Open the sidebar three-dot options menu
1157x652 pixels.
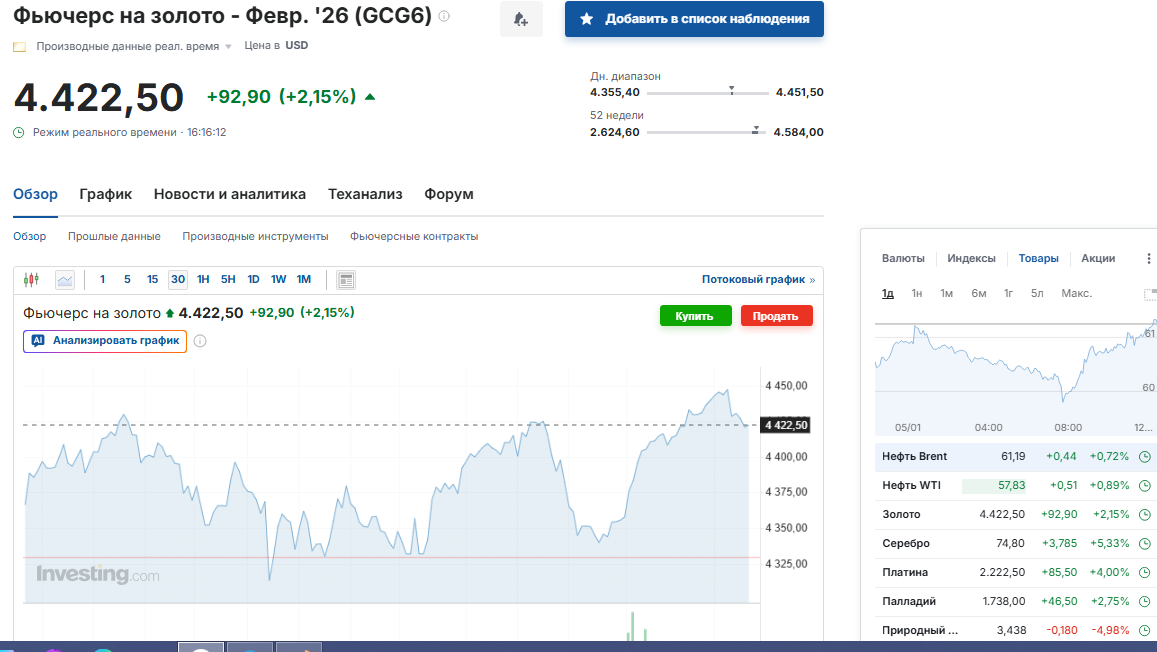(x=1148, y=258)
